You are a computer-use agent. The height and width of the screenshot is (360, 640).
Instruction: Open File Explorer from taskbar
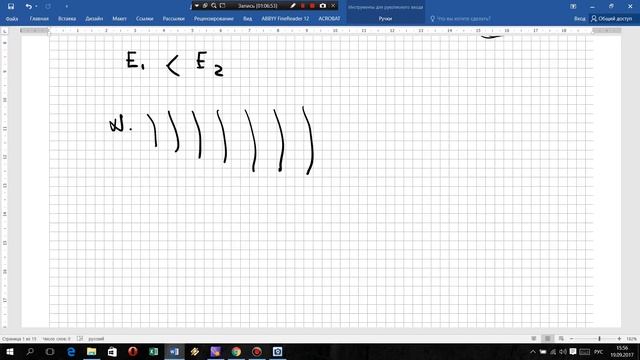(x=91, y=351)
